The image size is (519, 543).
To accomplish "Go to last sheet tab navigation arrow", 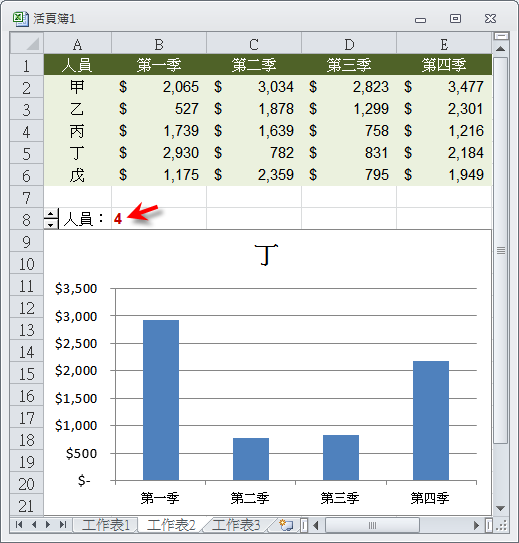I will coord(63,525).
